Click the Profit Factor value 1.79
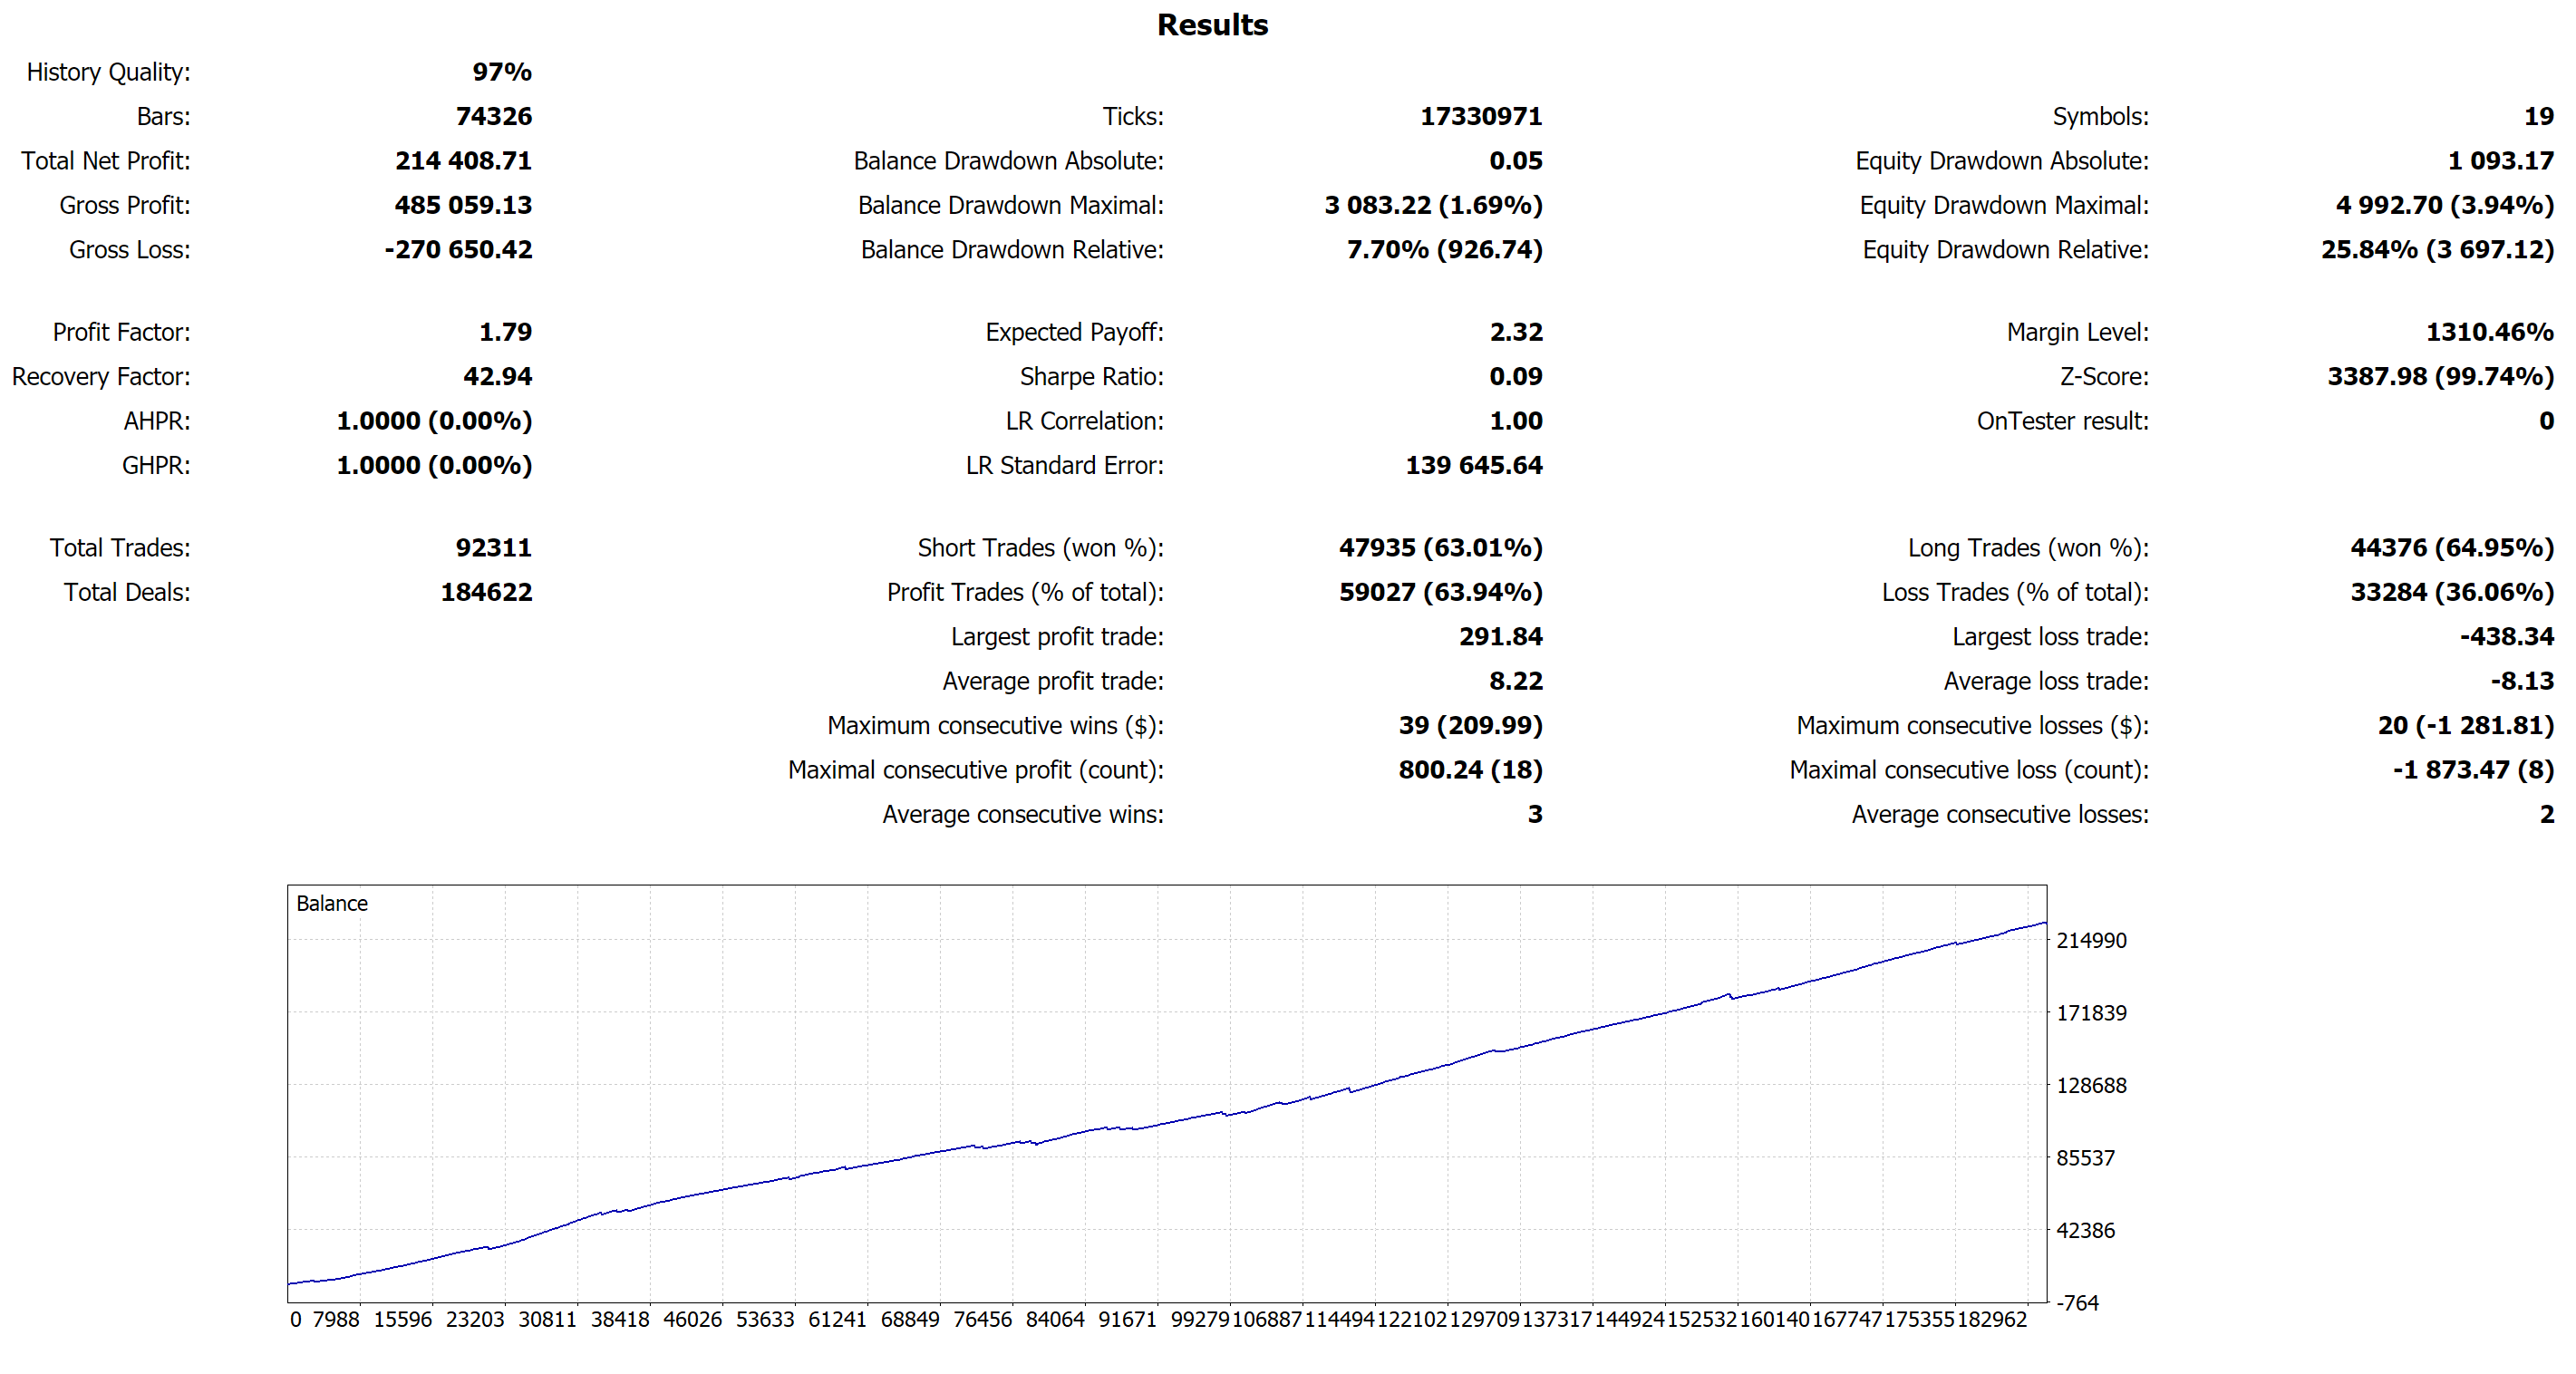Image resolution: width=2576 pixels, height=1374 pixels. click(x=505, y=332)
